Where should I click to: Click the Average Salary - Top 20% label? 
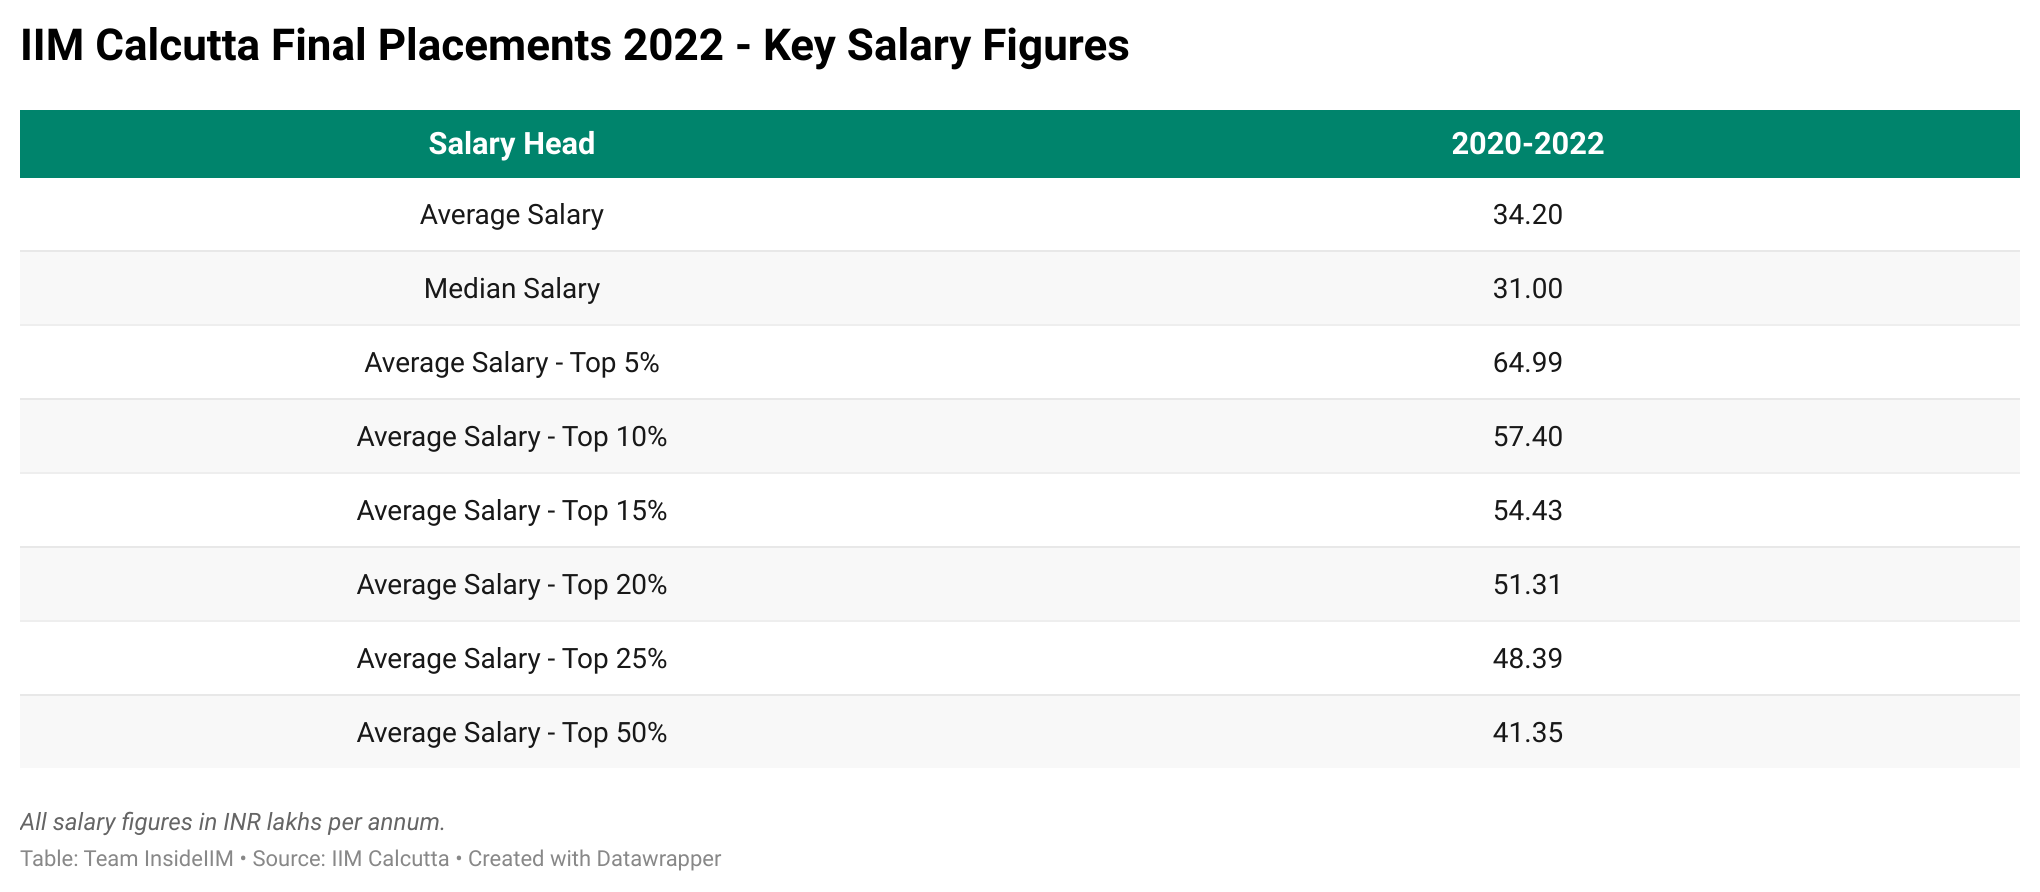tap(511, 585)
